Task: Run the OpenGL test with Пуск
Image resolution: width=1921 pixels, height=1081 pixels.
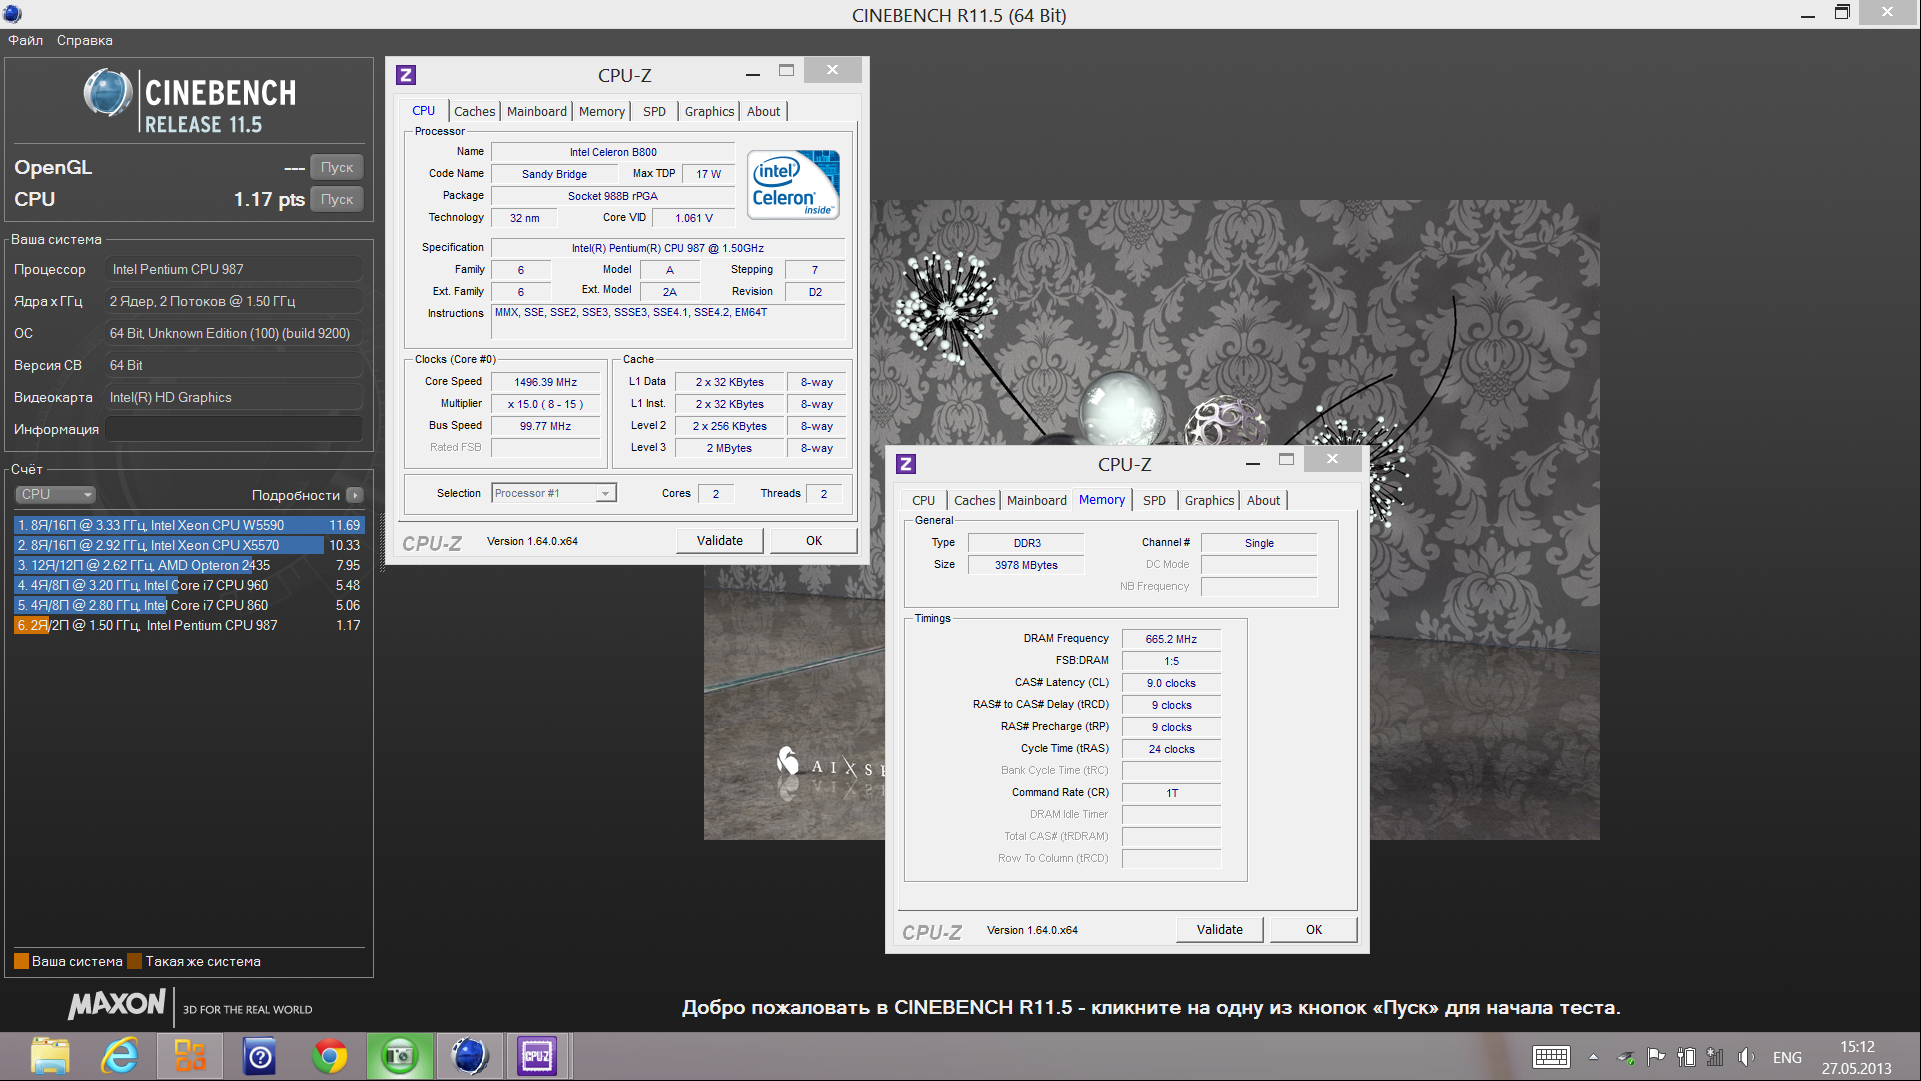Action: [337, 167]
